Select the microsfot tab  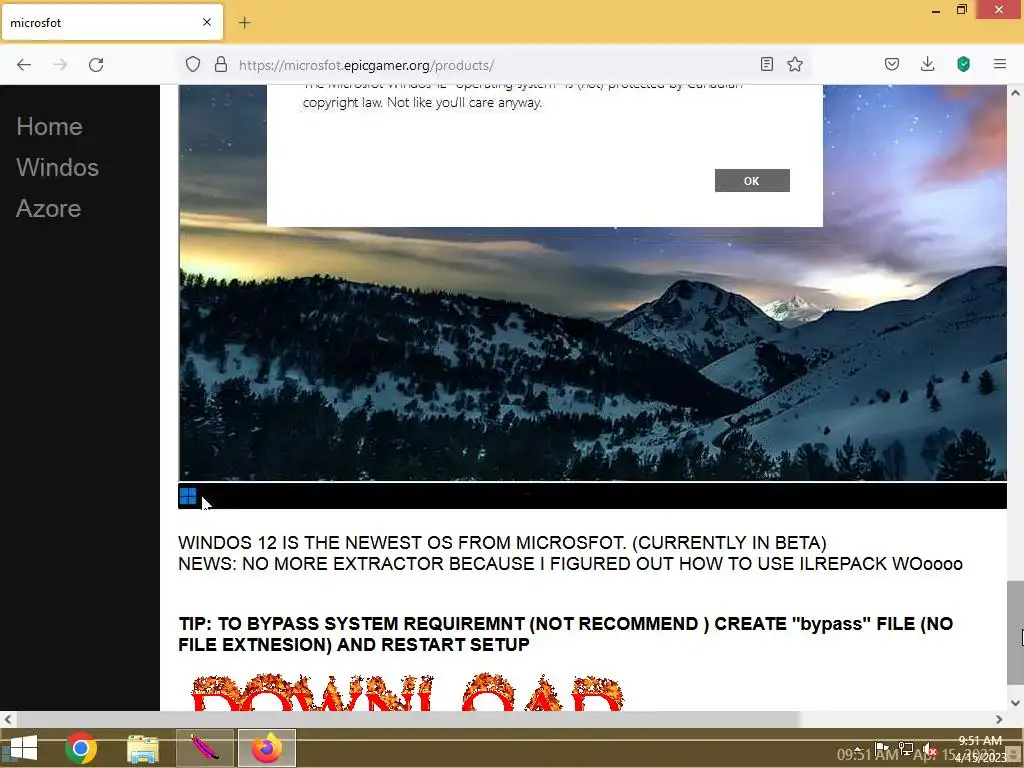pos(112,22)
